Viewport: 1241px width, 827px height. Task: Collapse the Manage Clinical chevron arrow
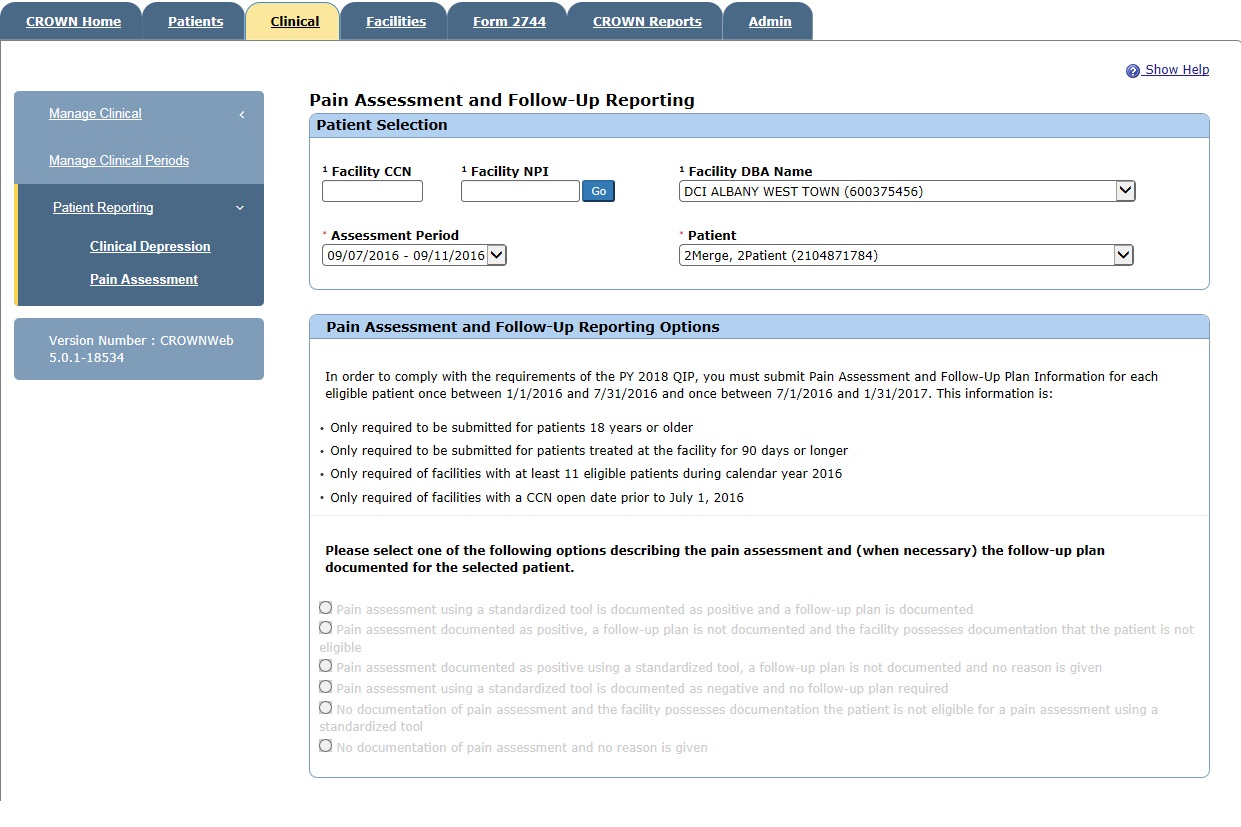click(x=242, y=114)
